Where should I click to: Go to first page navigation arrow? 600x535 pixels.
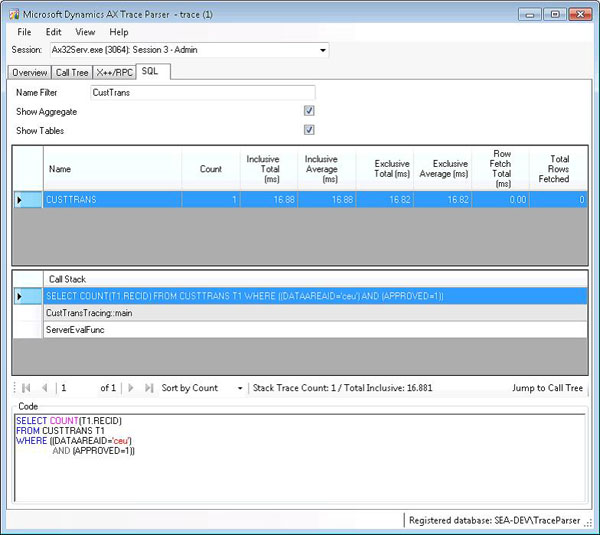pos(24,388)
